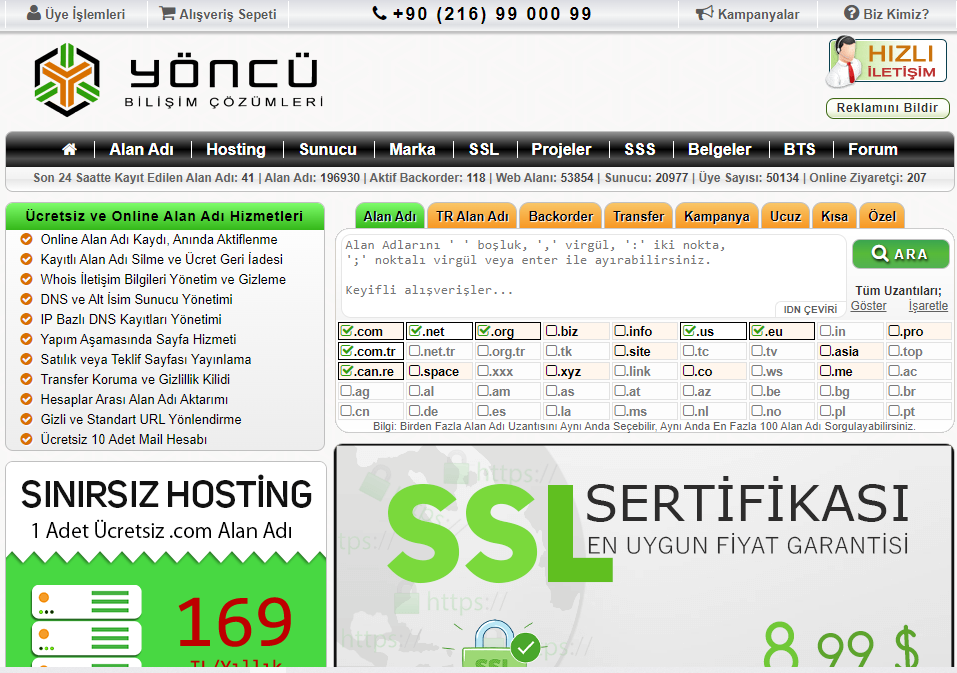Click 'Online Alan Adı Kaydı, Anında Aktiflenme'
Viewport: 957px width, 673px height.
(159, 240)
